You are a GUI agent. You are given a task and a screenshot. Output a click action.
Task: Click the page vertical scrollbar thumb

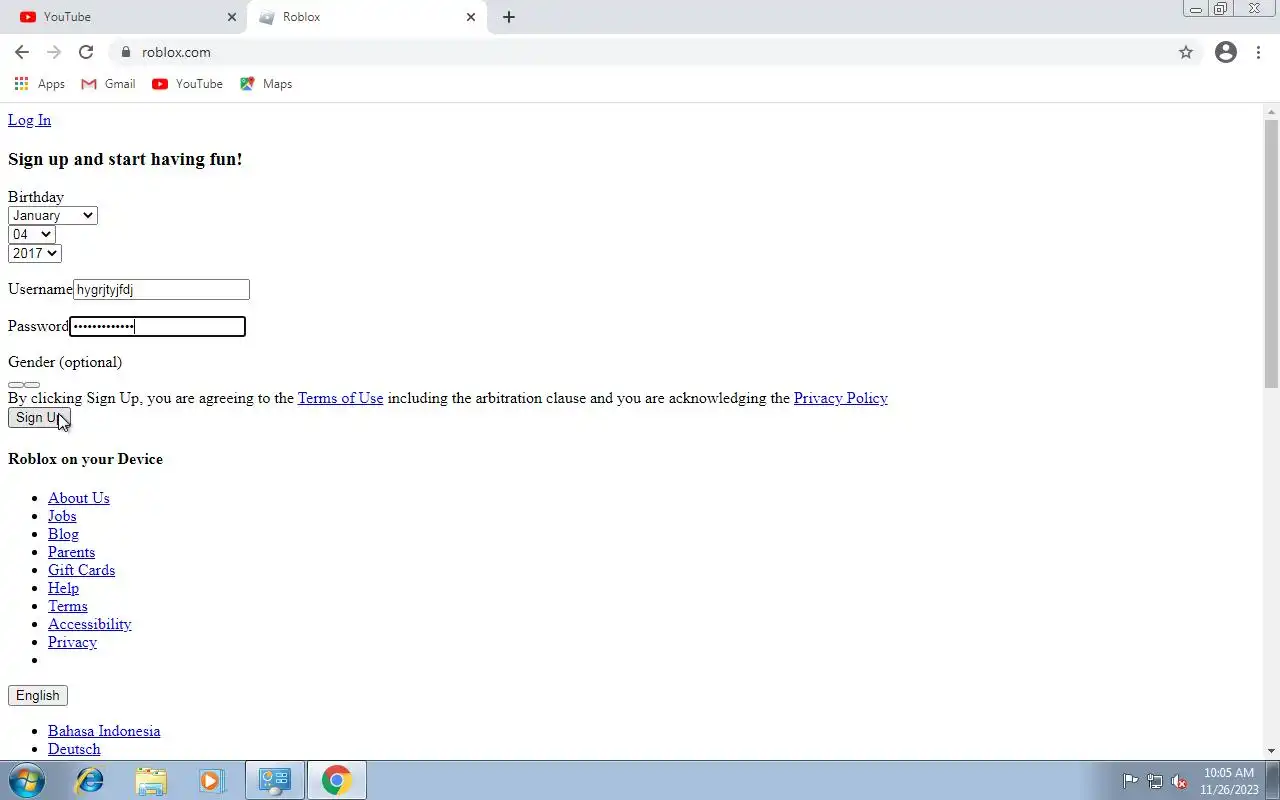click(x=1271, y=253)
